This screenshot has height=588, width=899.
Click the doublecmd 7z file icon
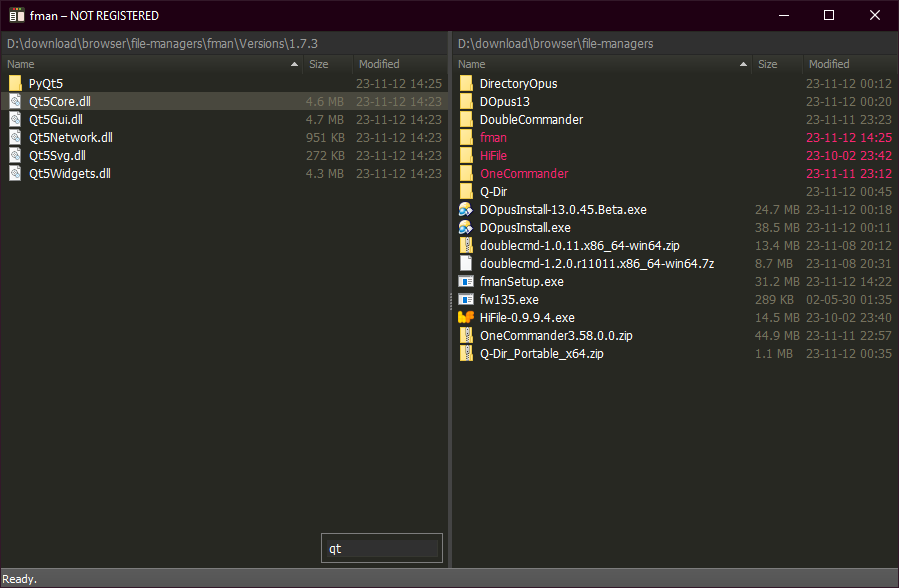[x=465, y=264]
